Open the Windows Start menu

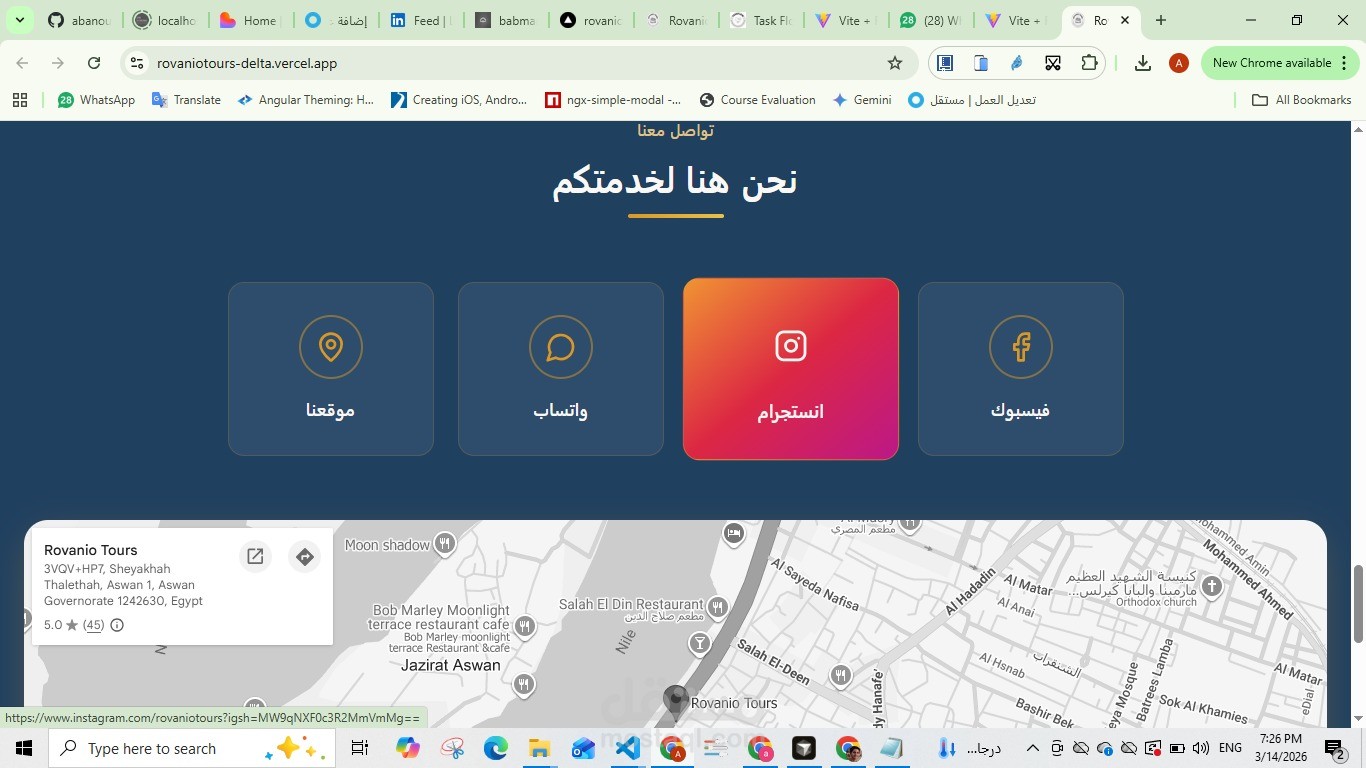[x=24, y=748]
